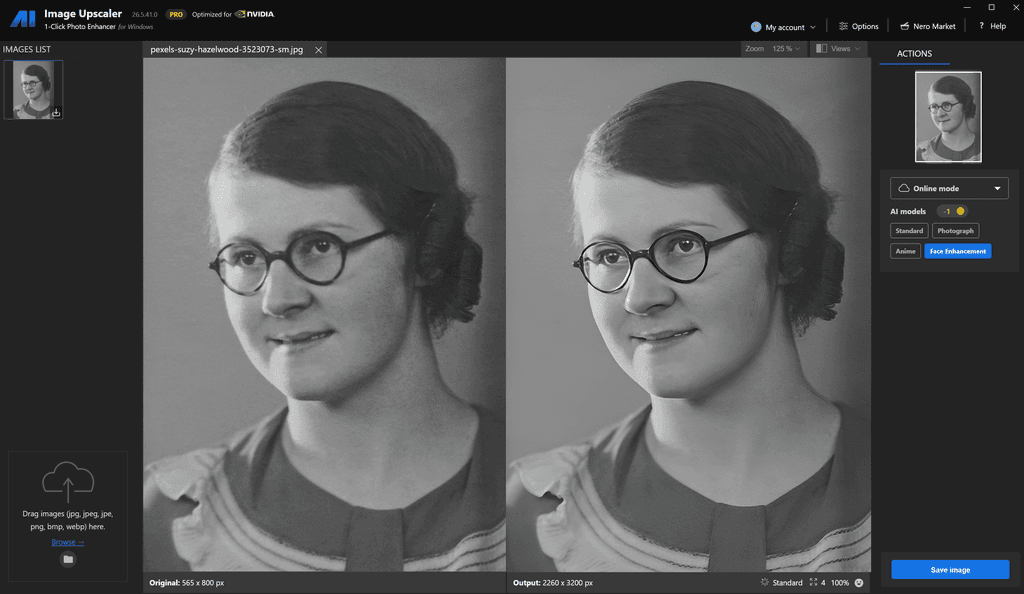Open folder browser via the folder icon
1024x594 pixels.
tap(67, 559)
